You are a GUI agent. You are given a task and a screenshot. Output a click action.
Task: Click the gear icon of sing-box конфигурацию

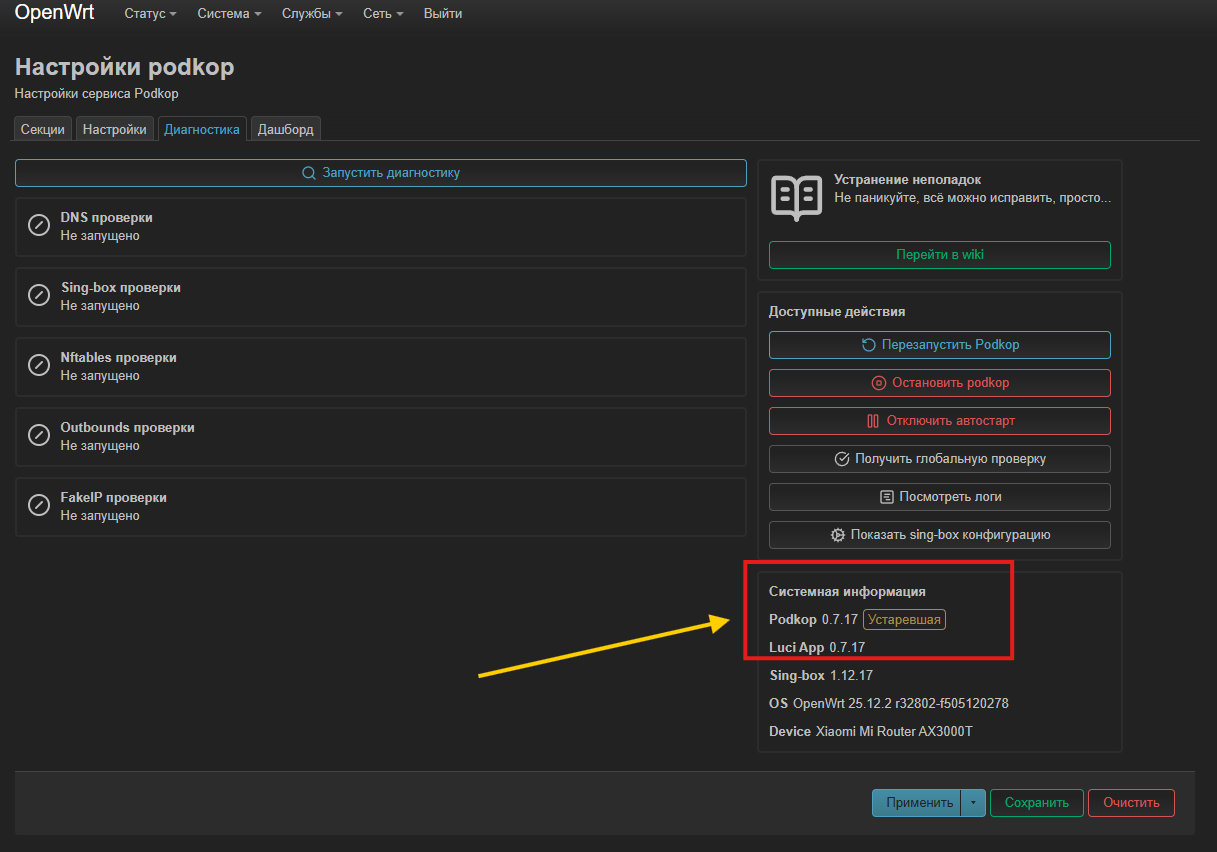[838, 535]
